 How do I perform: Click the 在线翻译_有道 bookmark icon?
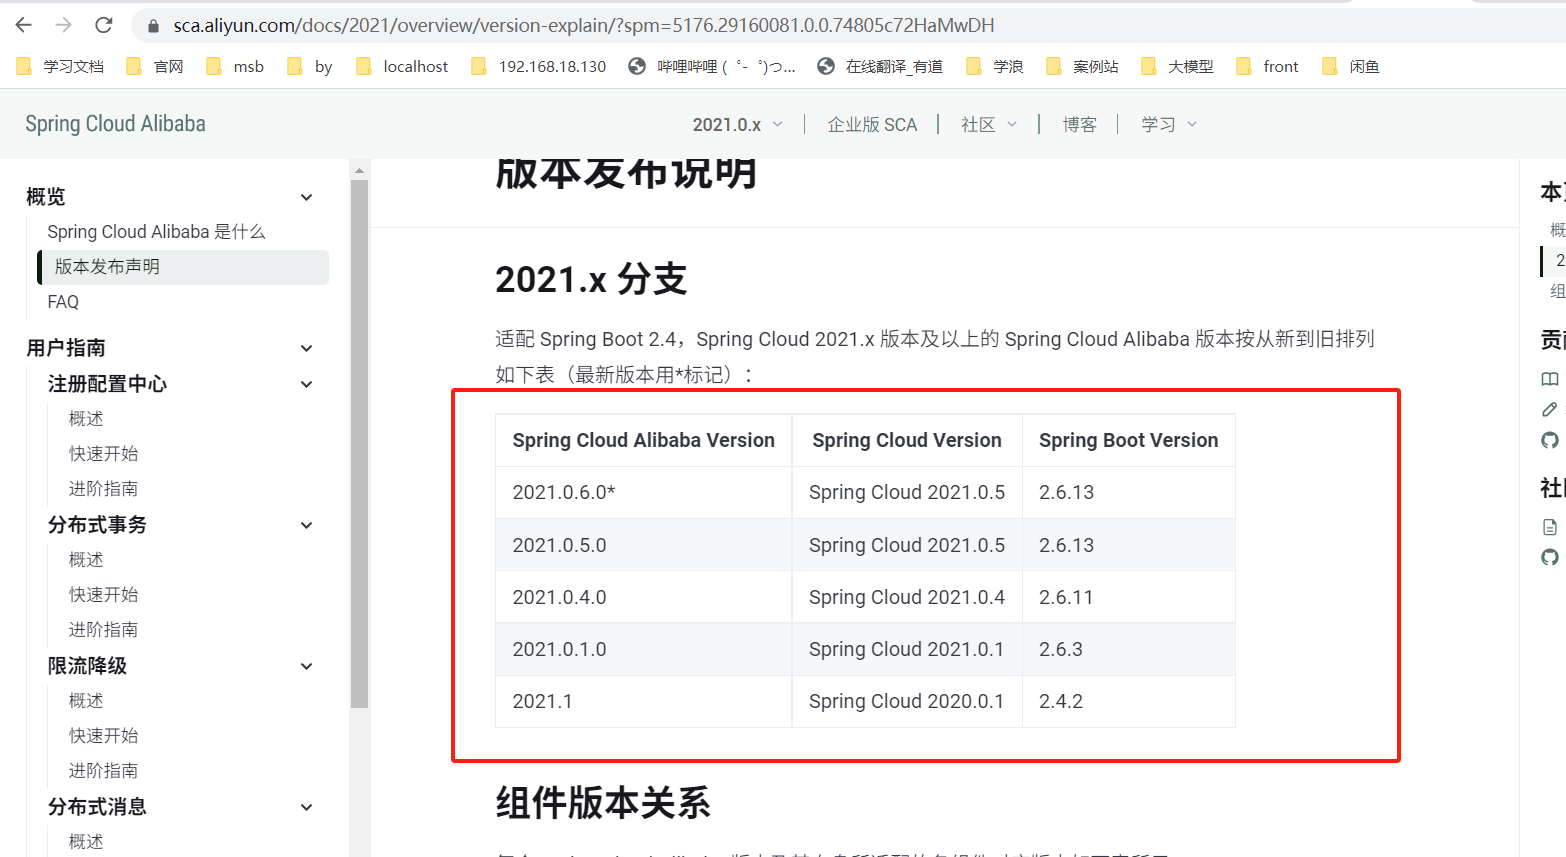pyautogui.click(x=826, y=65)
